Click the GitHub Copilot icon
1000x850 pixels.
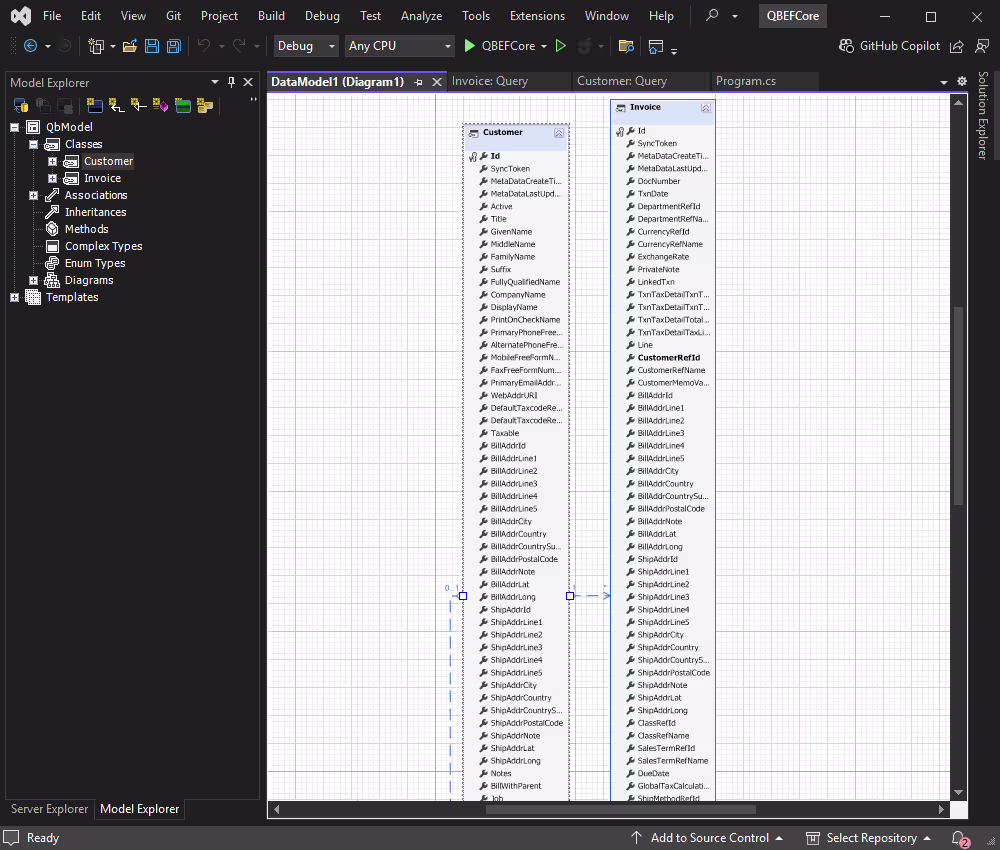tap(846, 46)
